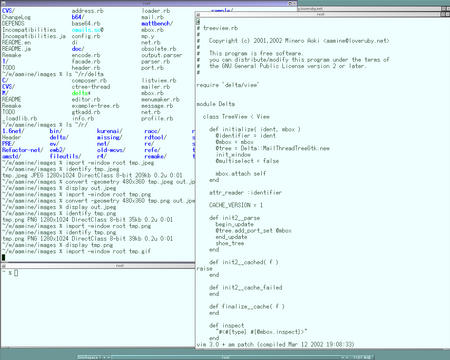Click example-tree.rb file name

pos(96,106)
